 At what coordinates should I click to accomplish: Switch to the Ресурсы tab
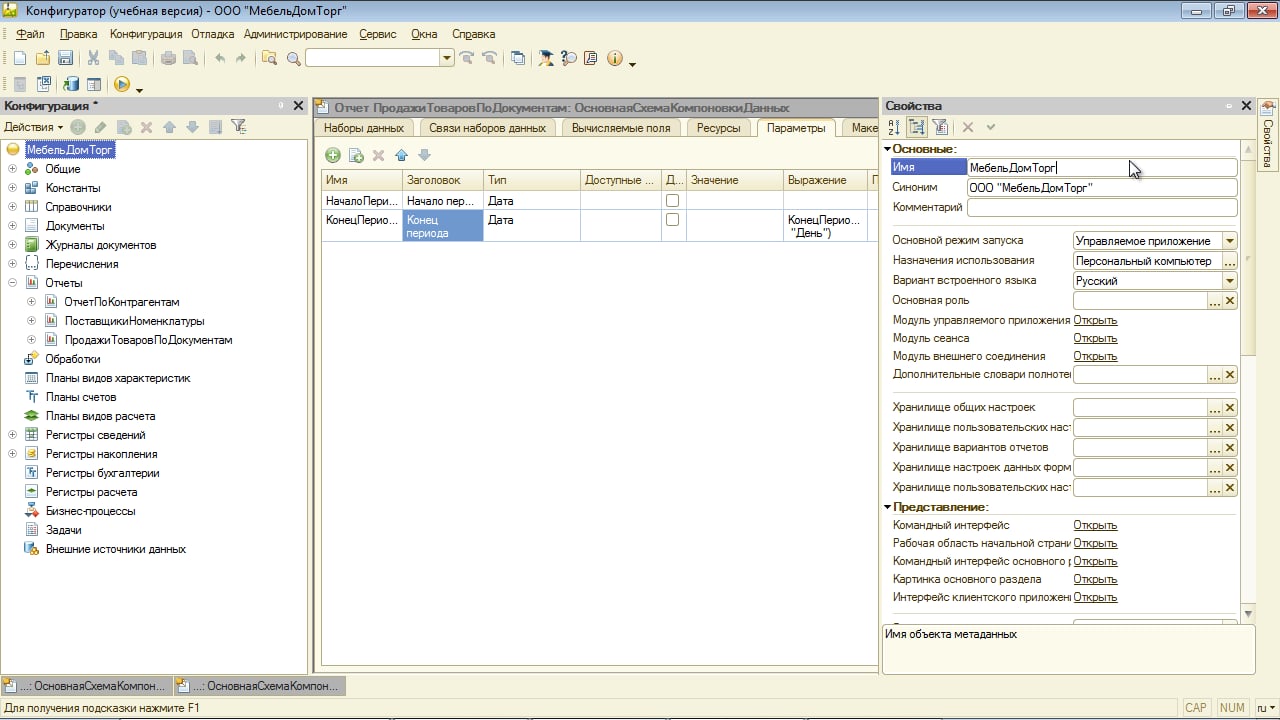pos(718,128)
